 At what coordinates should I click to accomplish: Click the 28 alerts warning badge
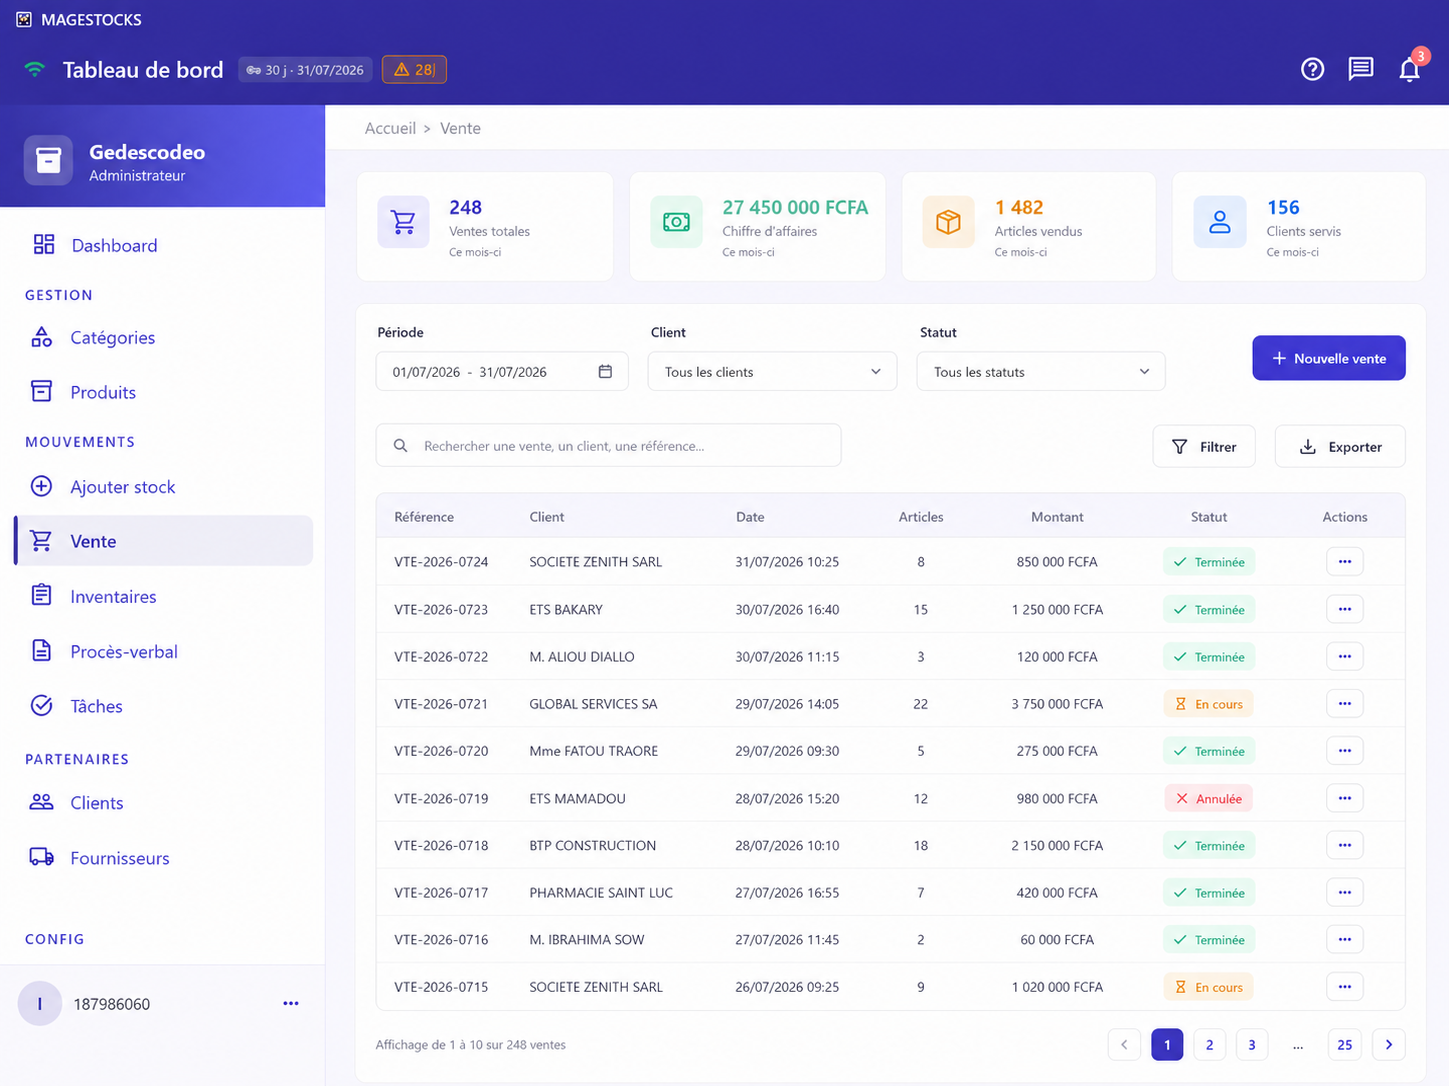414,70
